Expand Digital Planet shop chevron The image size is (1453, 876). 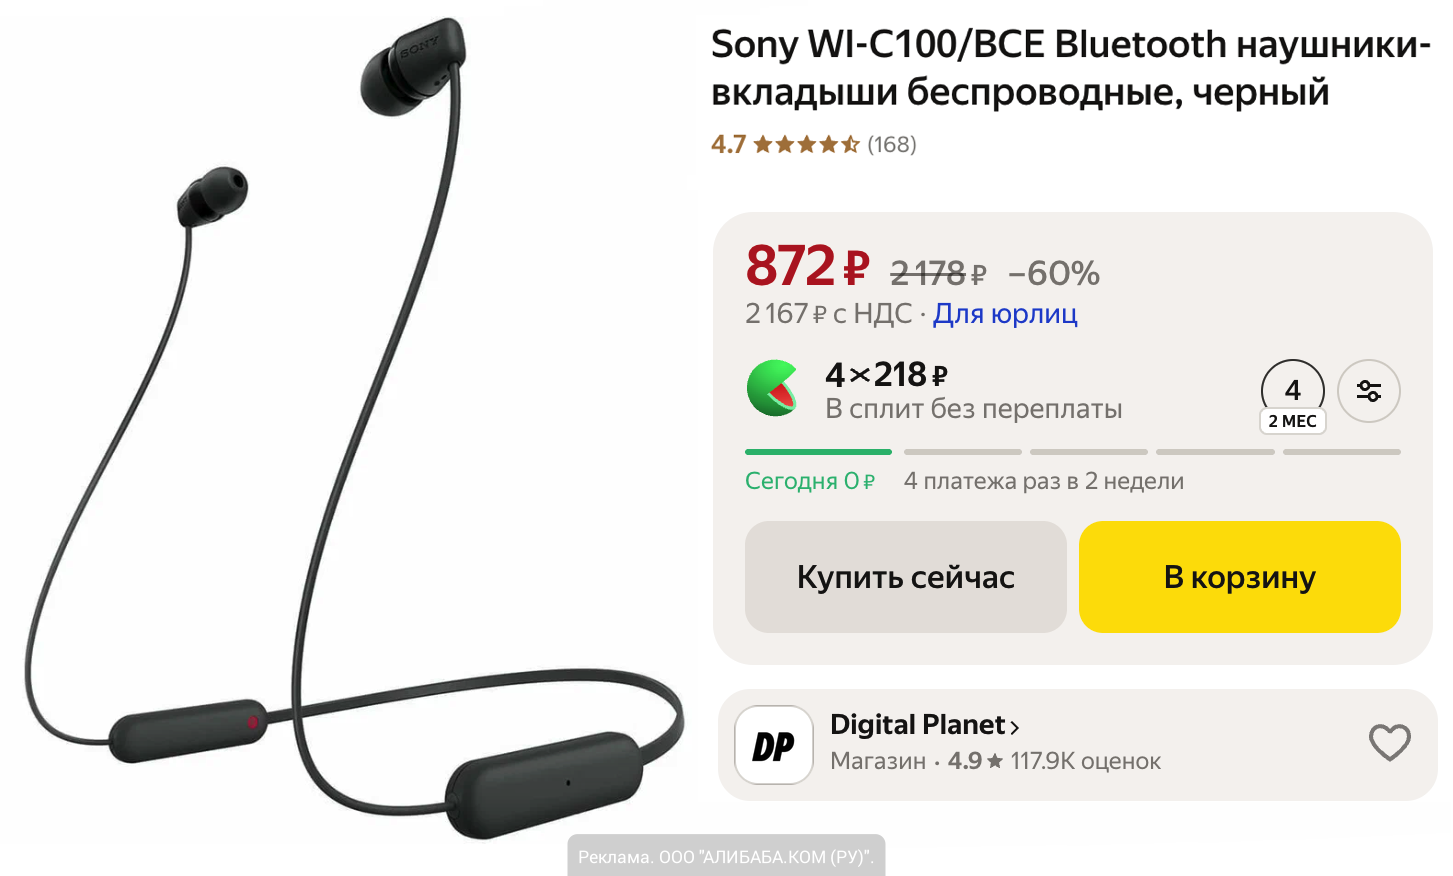(1014, 727)
